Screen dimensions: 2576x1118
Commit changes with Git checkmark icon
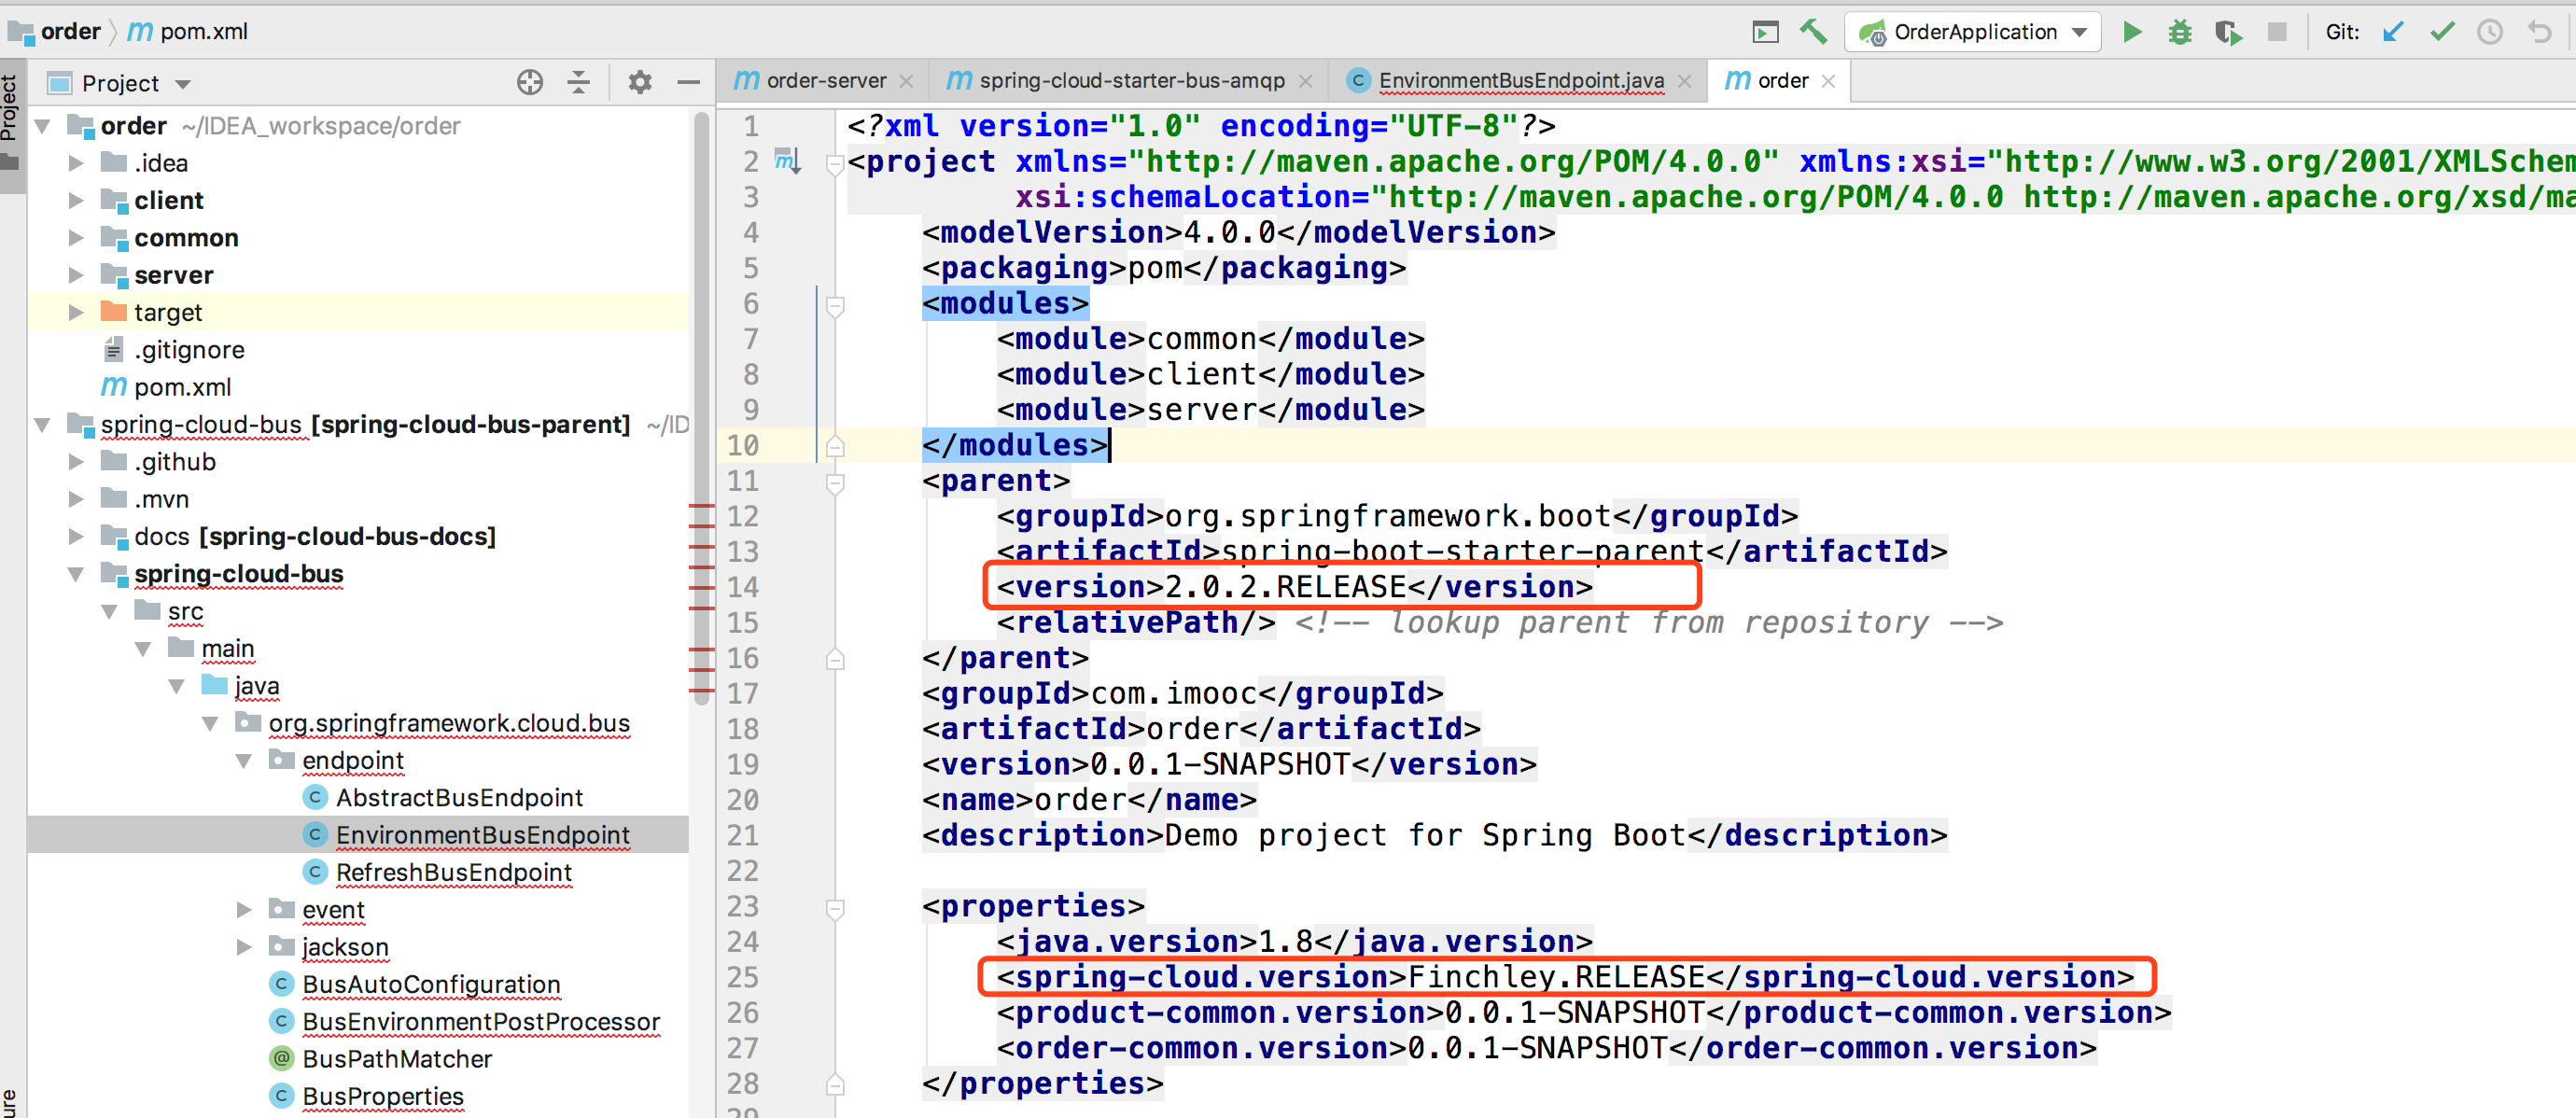(2442, 32)
